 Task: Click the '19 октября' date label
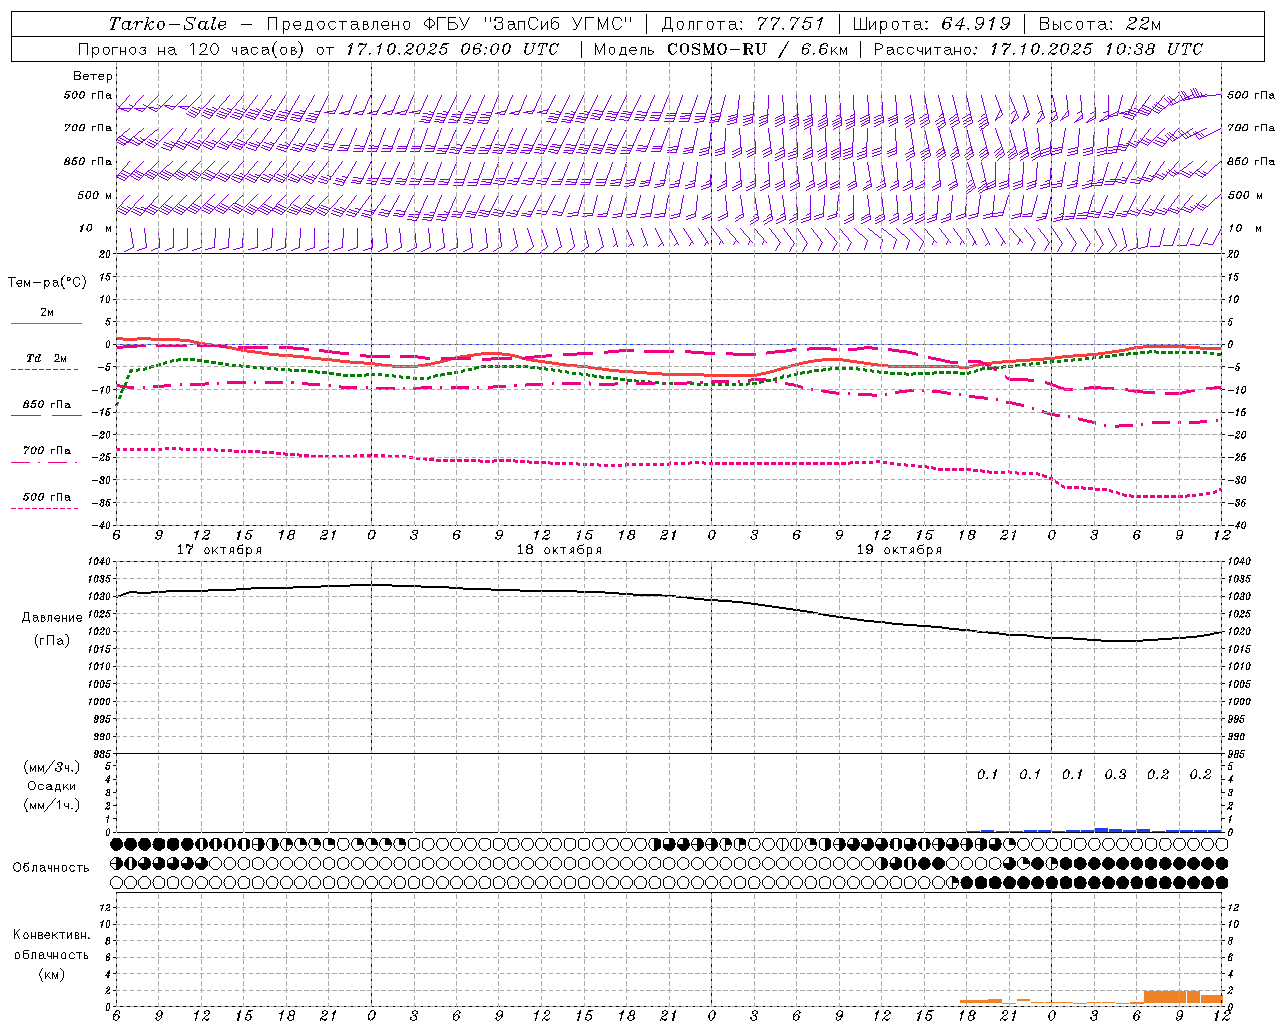pos(899,550)
